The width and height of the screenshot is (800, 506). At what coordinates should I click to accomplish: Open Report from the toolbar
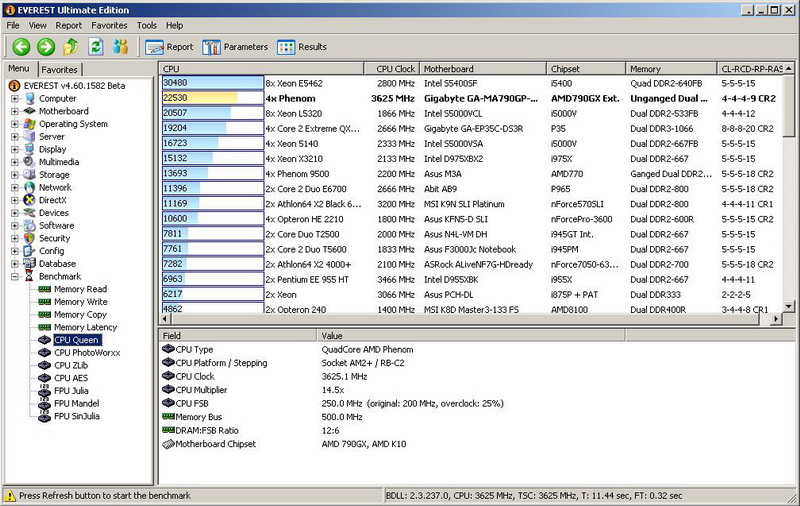(169, 47)
